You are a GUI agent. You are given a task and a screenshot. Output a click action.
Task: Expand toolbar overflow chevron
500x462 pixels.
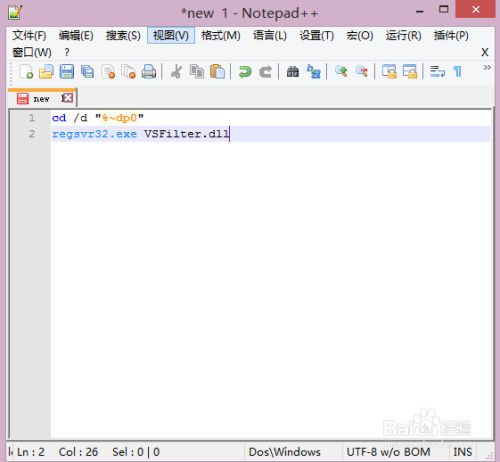[487, 68]
